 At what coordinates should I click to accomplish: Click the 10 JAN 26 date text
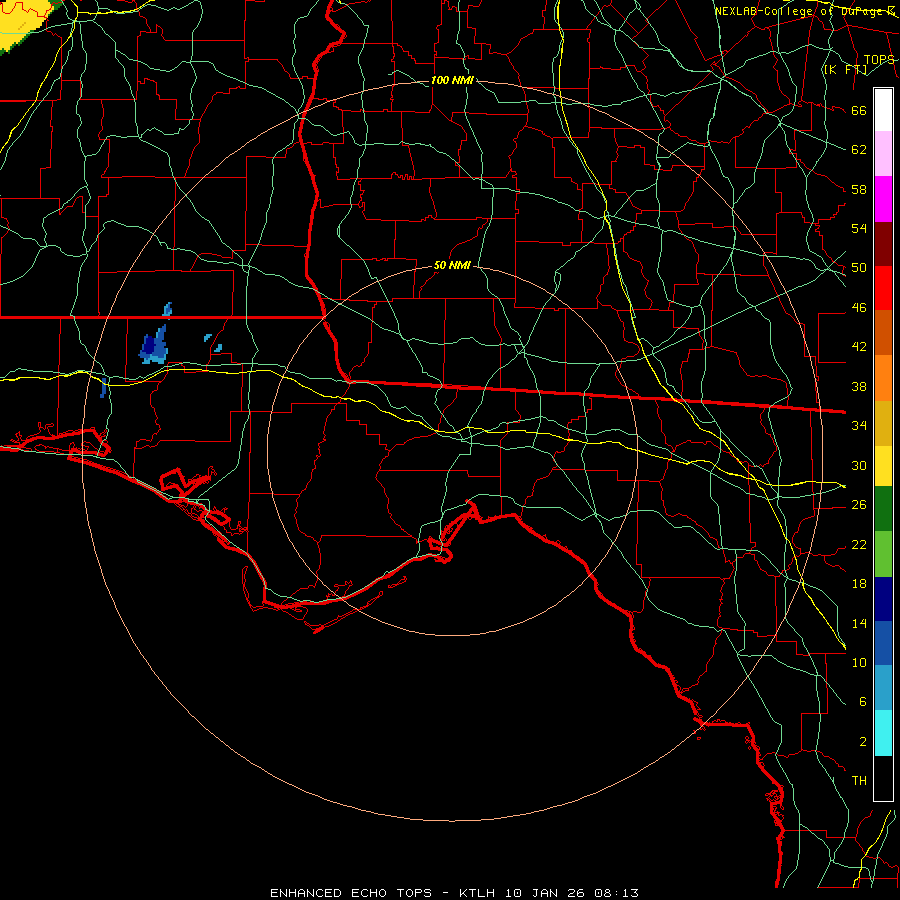tap(547, 893)
